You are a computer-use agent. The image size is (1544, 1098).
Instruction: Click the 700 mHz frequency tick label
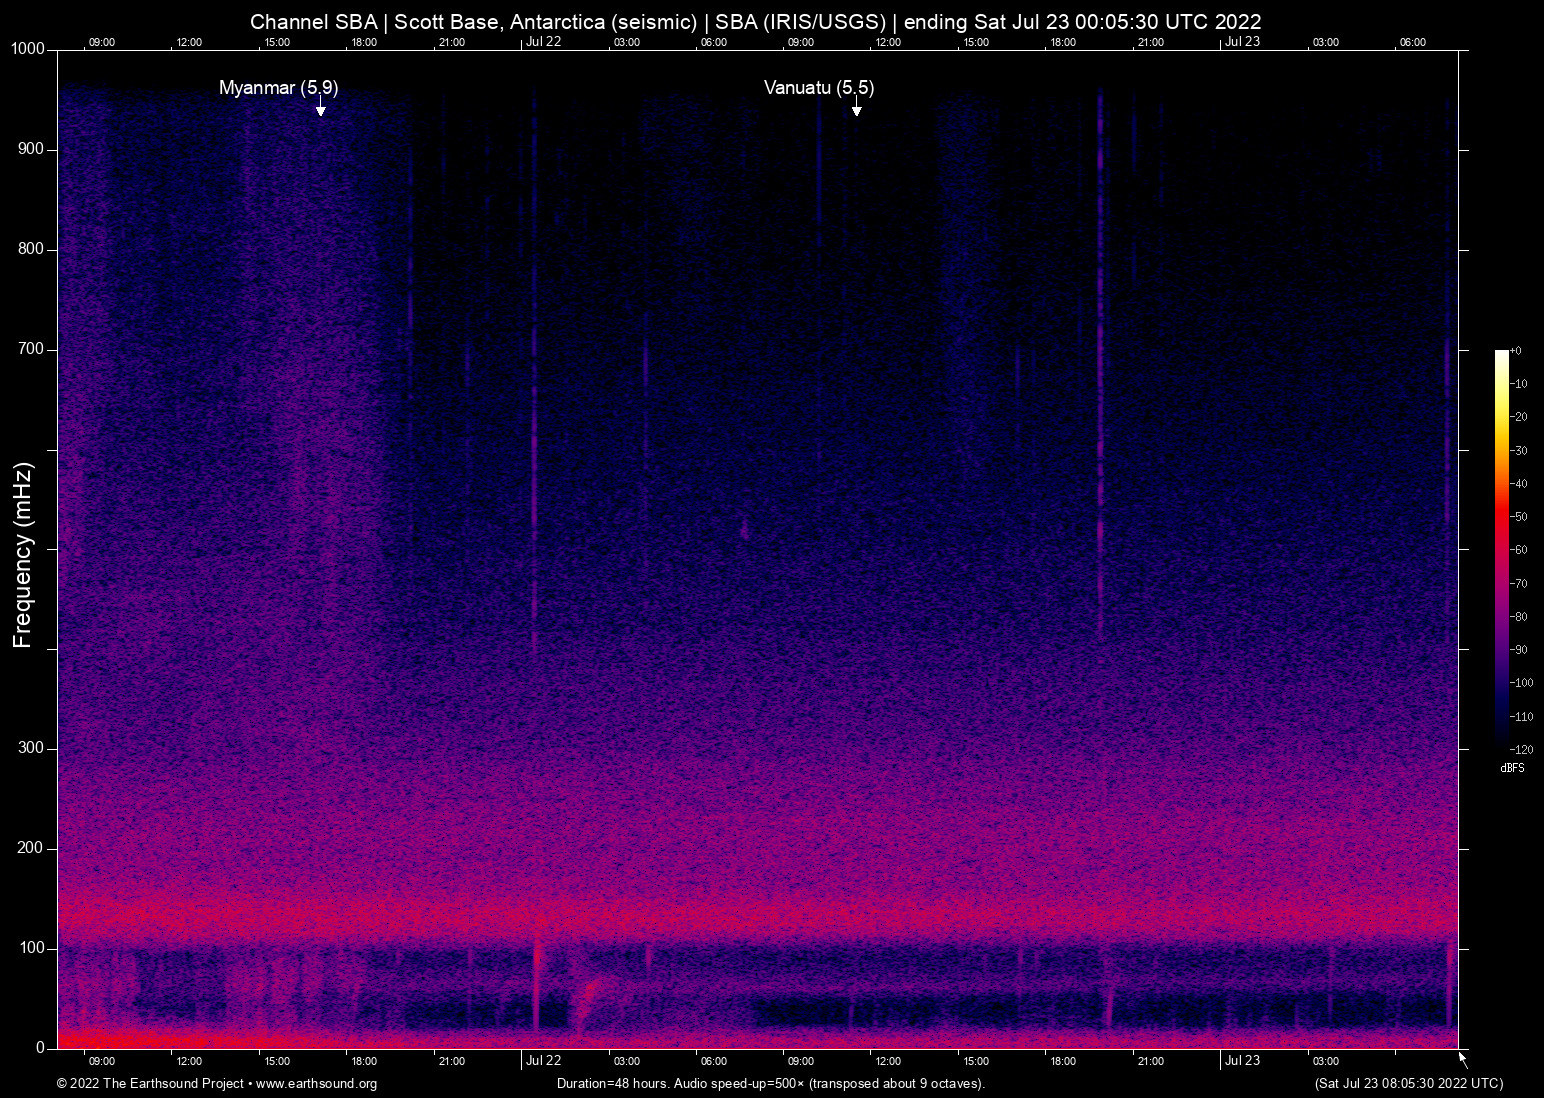point(32,349)
